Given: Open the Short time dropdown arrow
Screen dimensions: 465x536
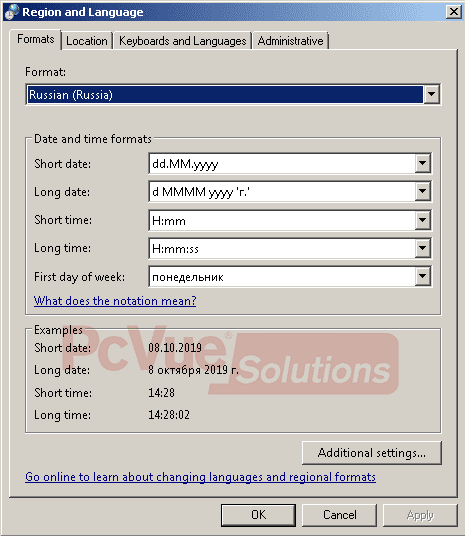Looking at the screenshot, I should pos(423,220).
